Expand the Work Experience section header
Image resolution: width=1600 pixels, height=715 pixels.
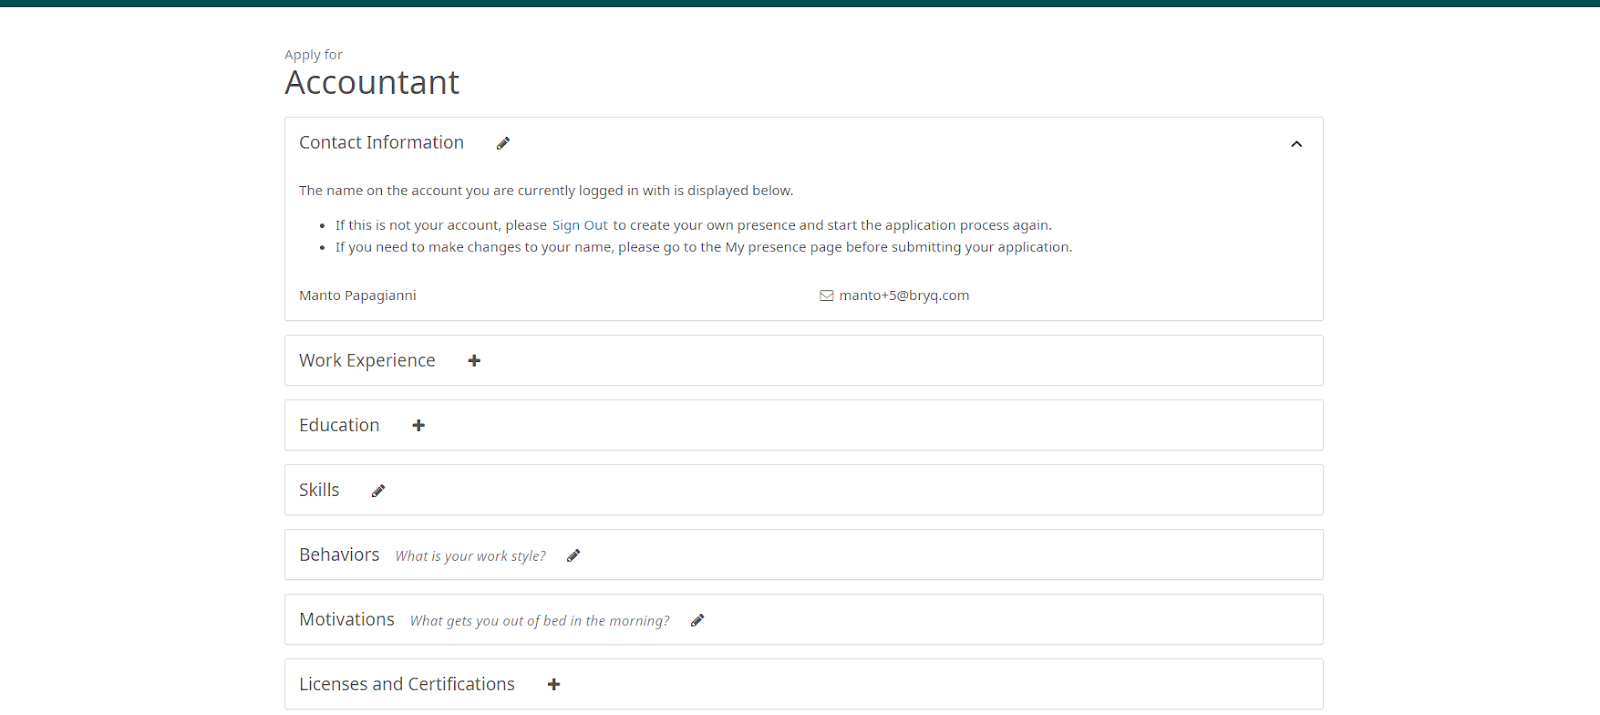point(367,361)
